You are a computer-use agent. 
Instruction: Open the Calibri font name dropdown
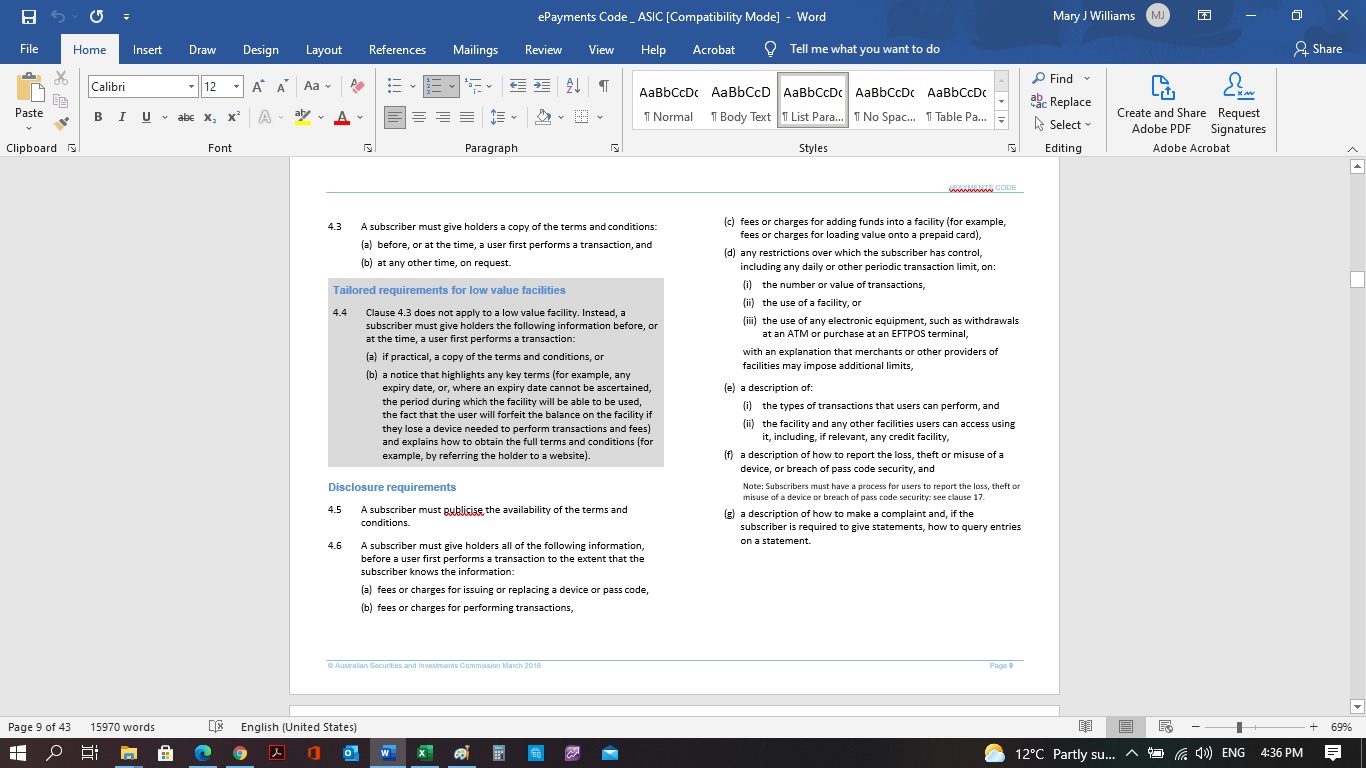(190, 87)
